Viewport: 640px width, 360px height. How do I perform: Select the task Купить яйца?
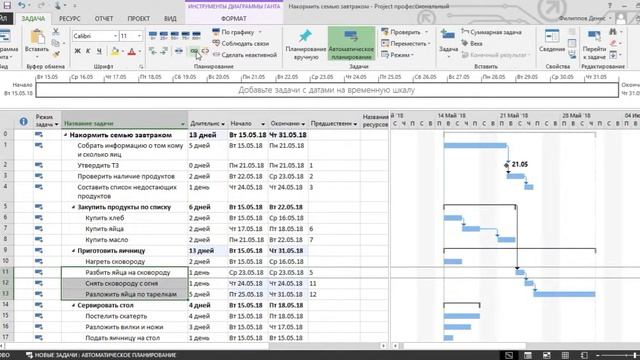tap(104, 229)
